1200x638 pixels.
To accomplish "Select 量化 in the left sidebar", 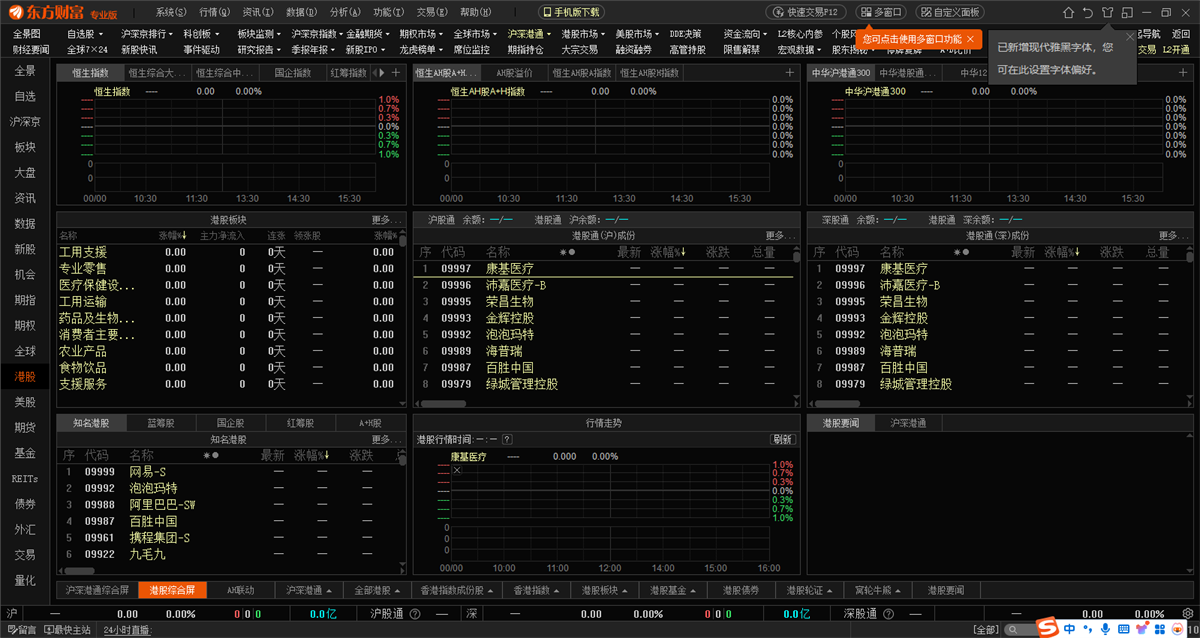I will [x=25, y=580].
